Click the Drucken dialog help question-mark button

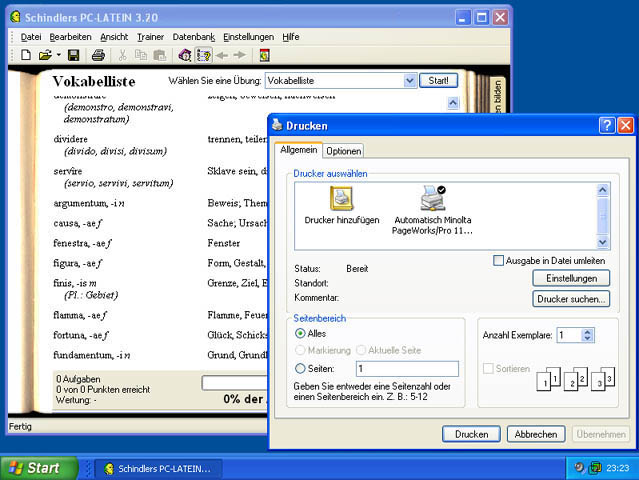(x=607, y=125)
